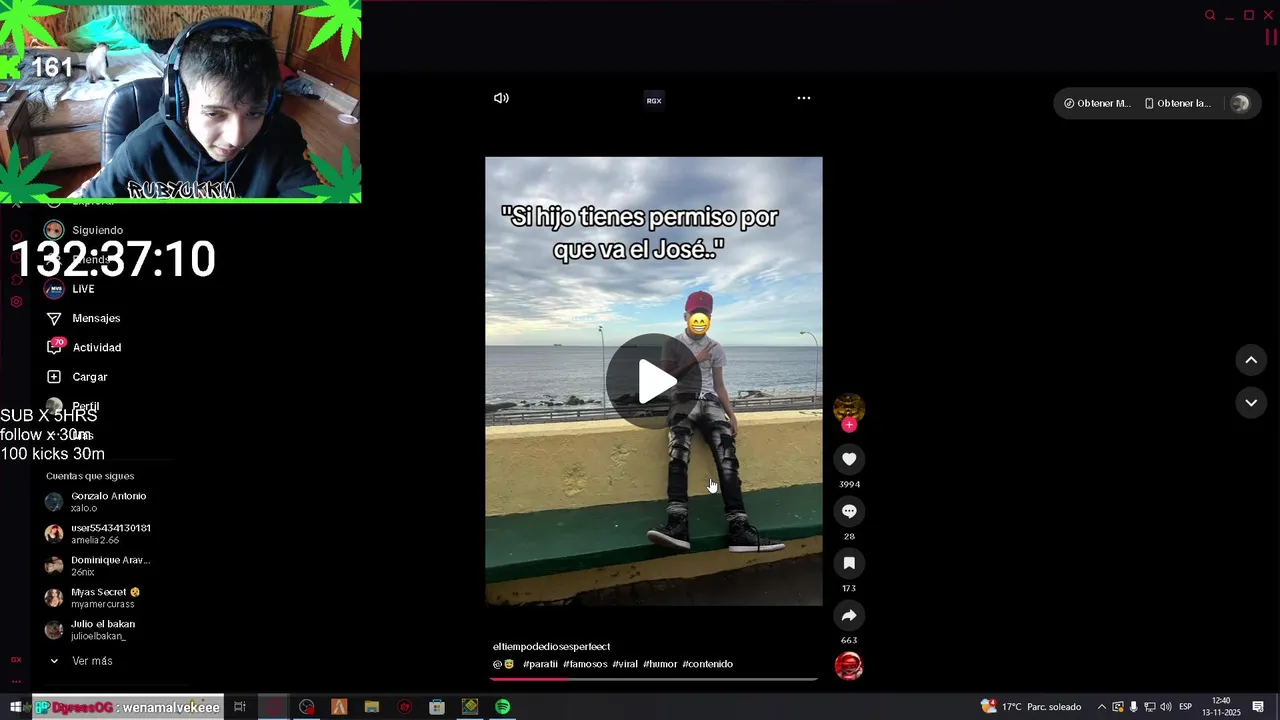
Task: Click the Obtener M... button
Action: tap(1097, 103)
